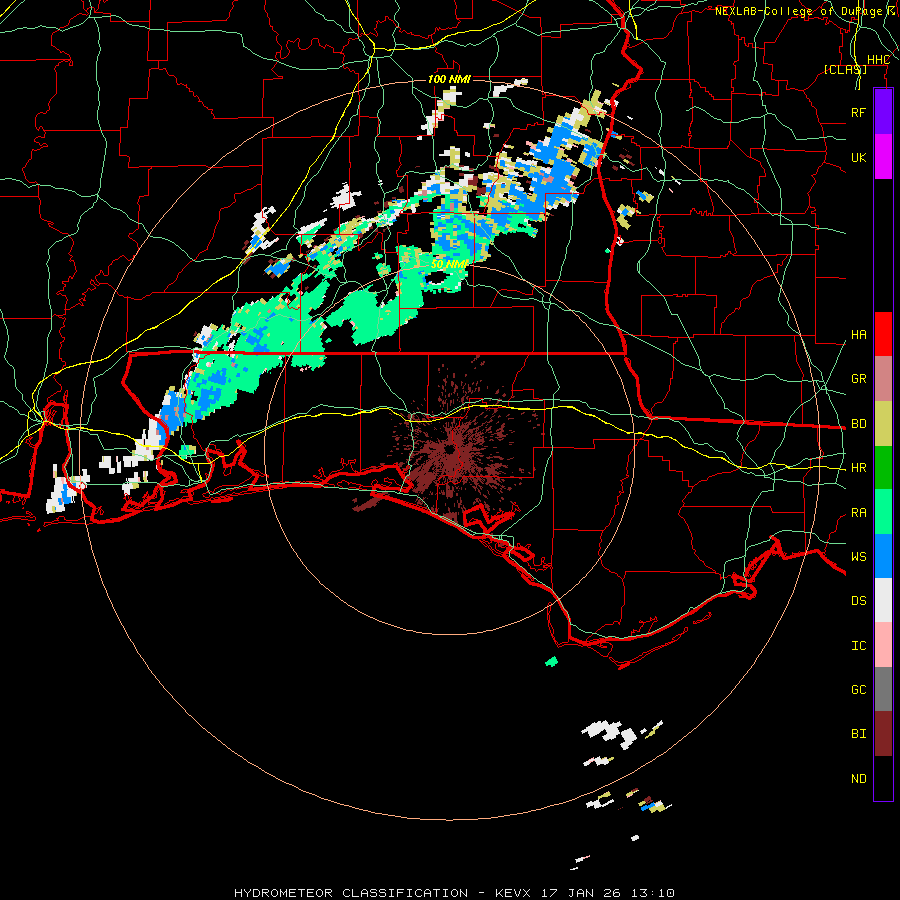Click the HYDROMETEOR CLASSIFICATION title text
Image resolution: width=900 pixels, height=900 pixels.
point(351,893)
